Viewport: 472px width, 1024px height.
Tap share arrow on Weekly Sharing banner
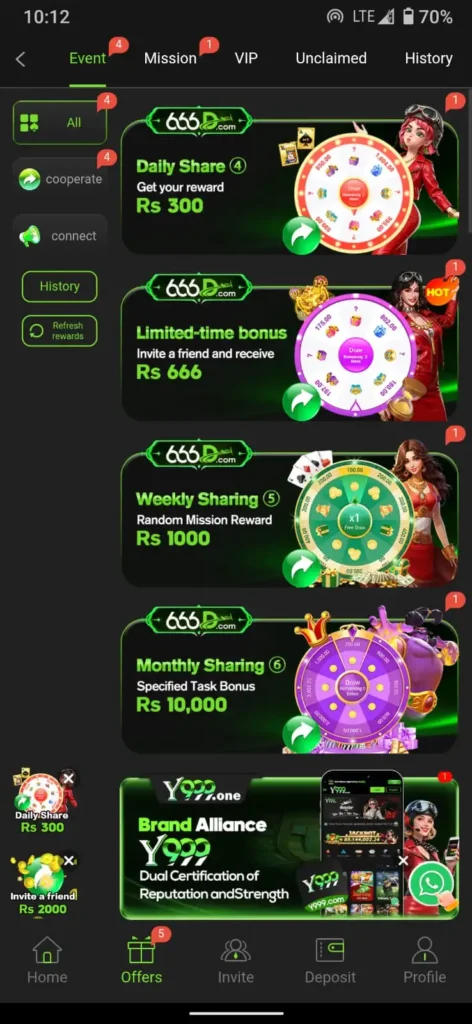click(301, 568)
